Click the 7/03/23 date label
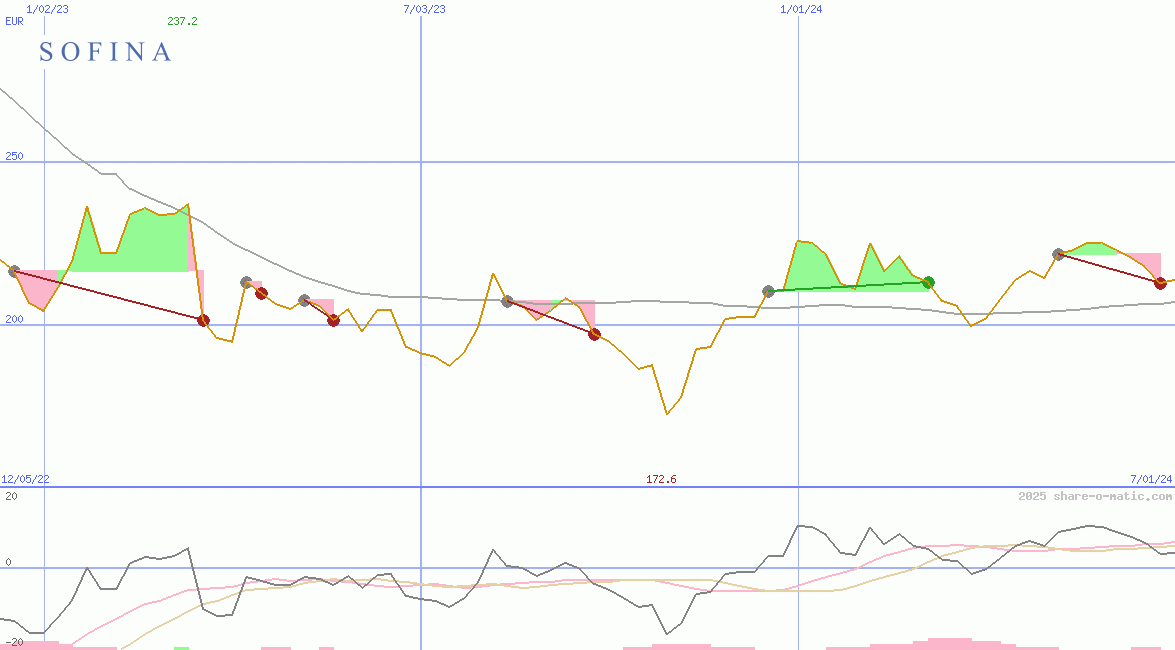1175x650 pixels. 424,9
